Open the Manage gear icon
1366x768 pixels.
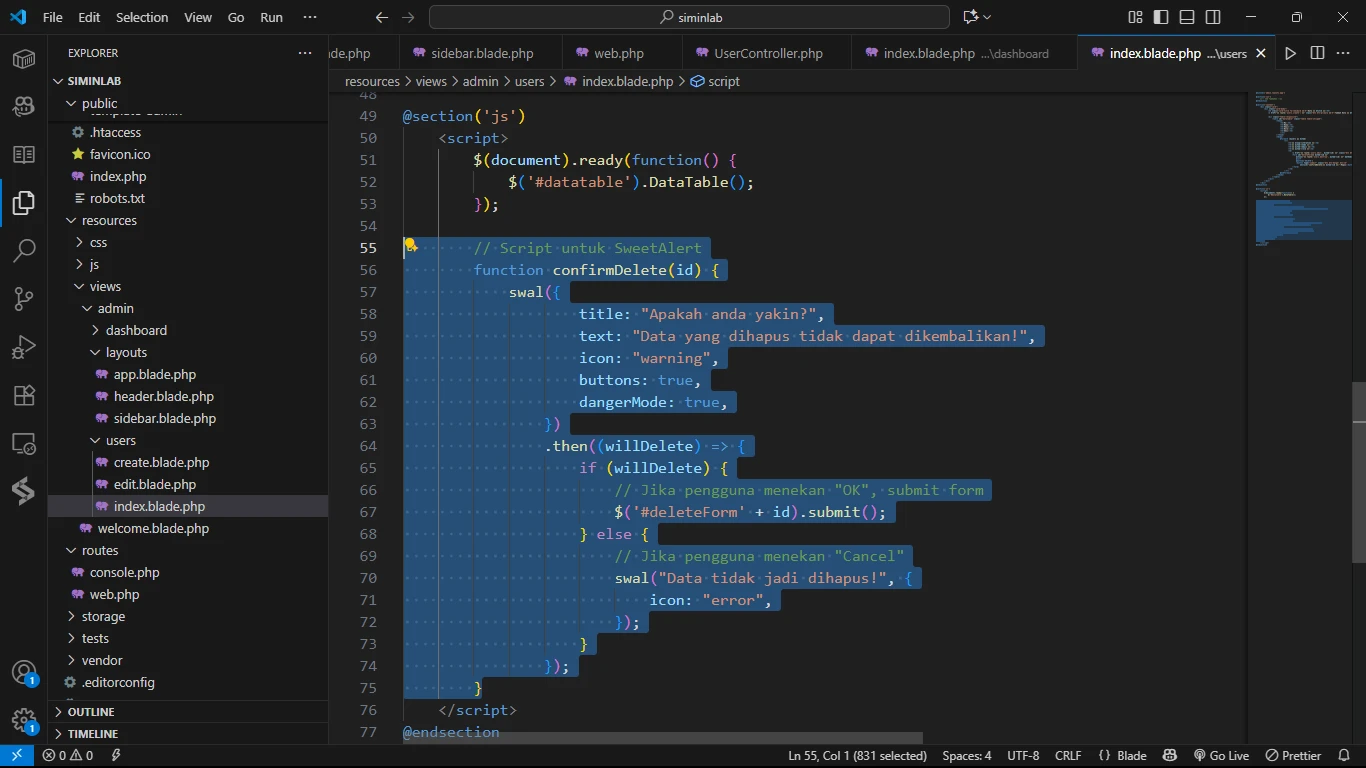[24, 720]
